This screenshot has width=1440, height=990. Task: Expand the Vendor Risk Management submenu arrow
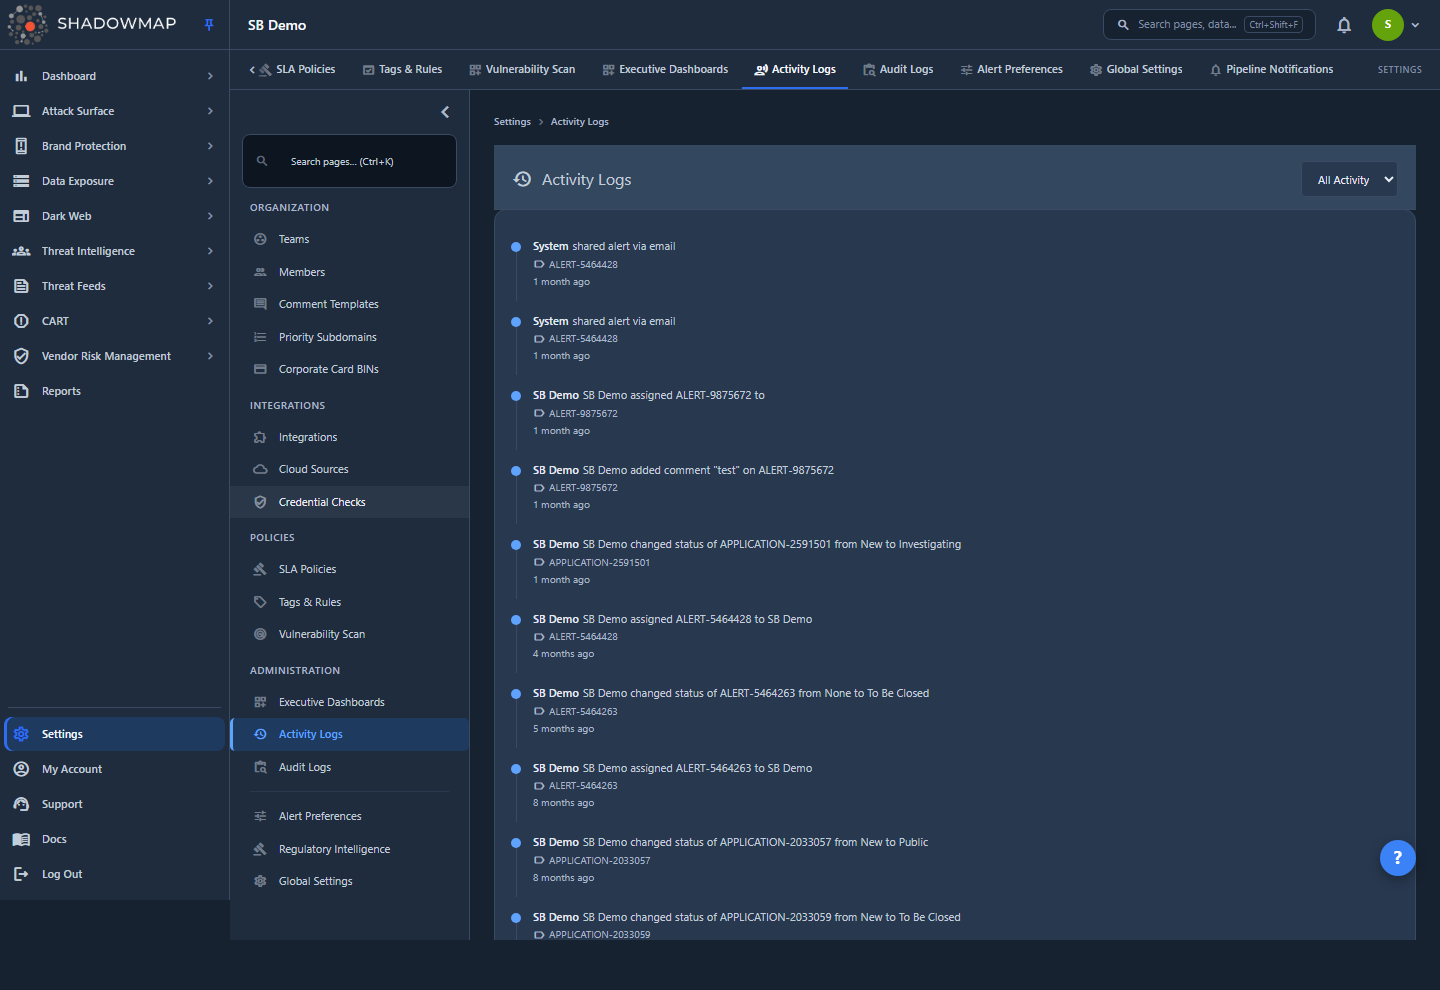click(x=210, y=356)
